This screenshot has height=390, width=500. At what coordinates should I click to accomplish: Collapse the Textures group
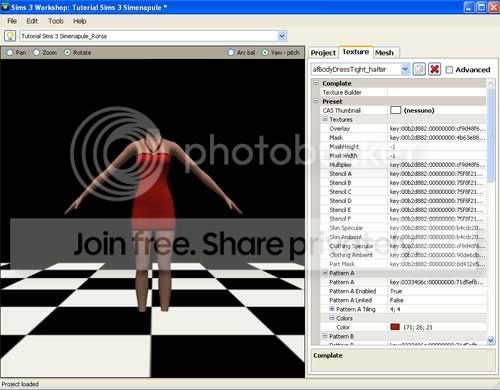(325, 119)
